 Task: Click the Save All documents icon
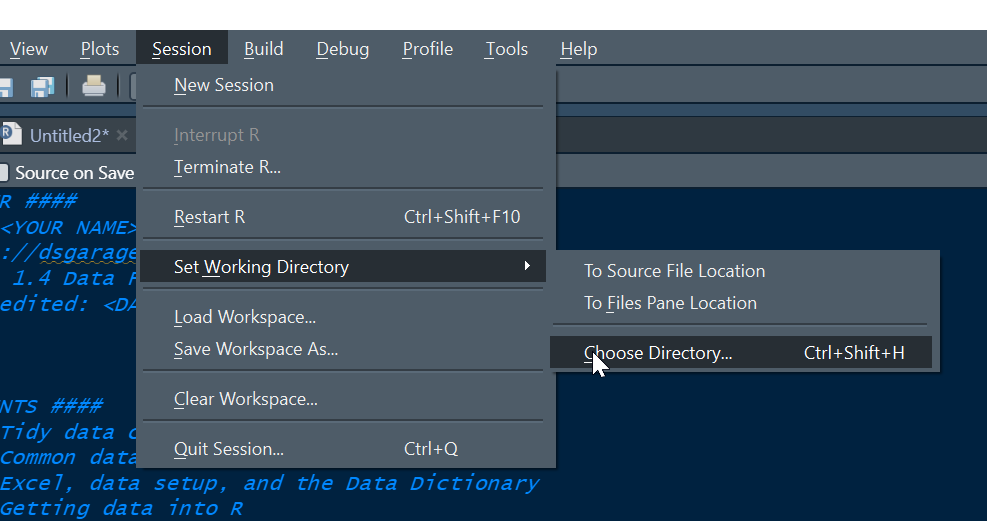click(42, 87)
